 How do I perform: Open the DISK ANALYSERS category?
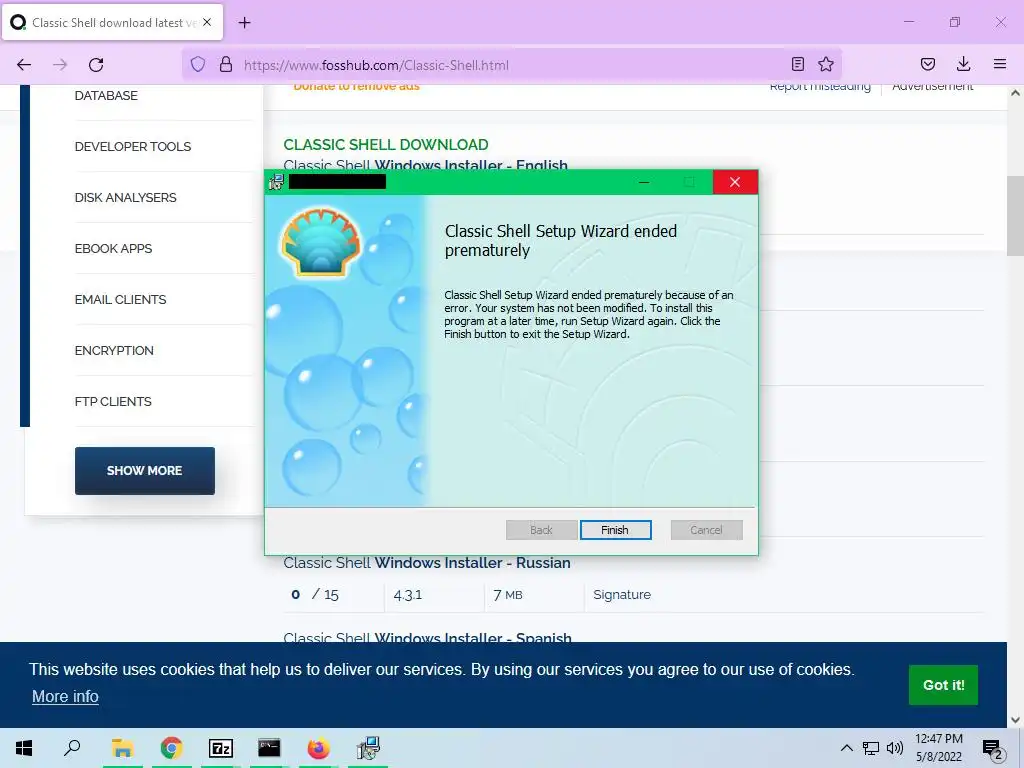[x=125, y=197]
